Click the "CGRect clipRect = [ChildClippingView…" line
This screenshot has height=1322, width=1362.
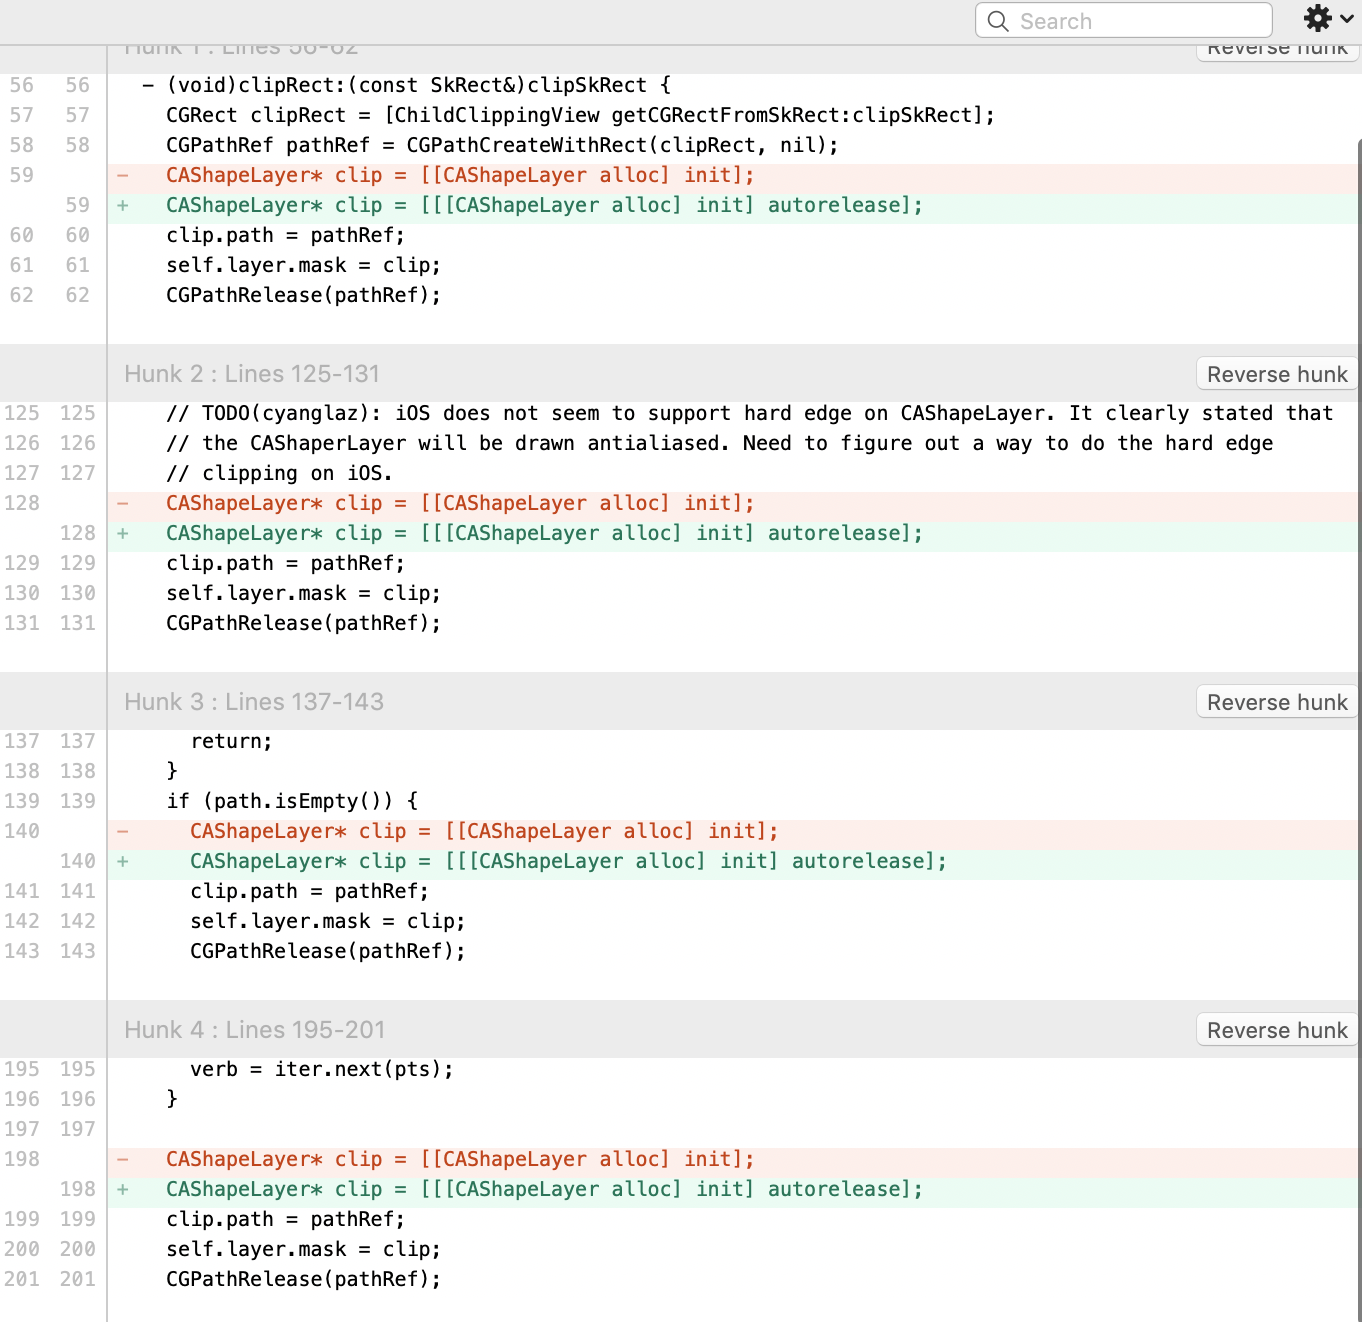coord(580,115)
